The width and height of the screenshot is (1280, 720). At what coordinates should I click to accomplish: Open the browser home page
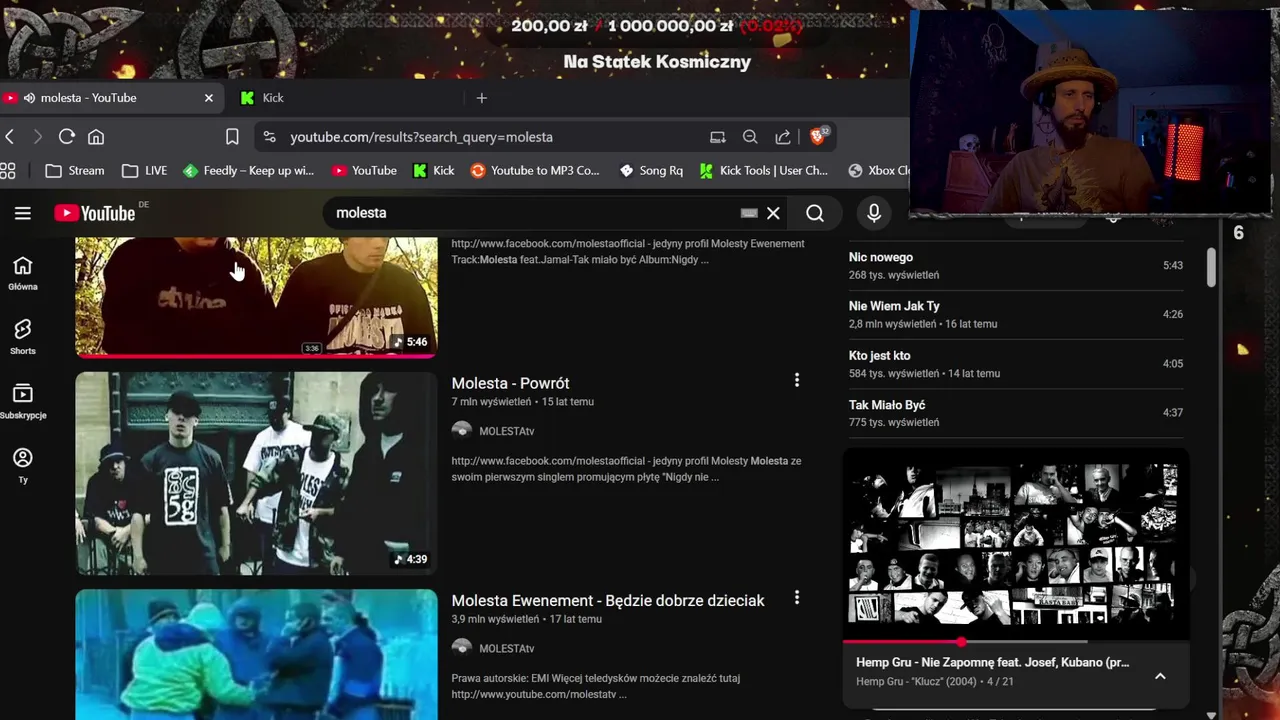(96, 137)
